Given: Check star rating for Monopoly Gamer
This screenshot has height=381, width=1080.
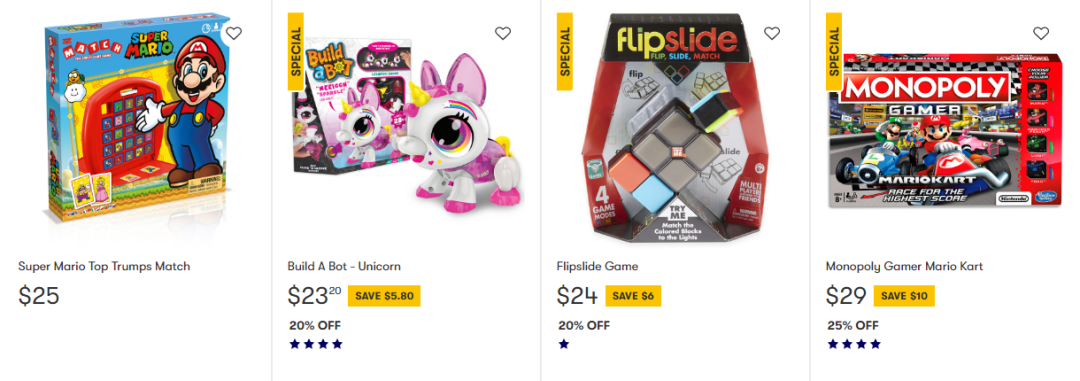Looking at the screenshot, I should click(x=854, y=344).
